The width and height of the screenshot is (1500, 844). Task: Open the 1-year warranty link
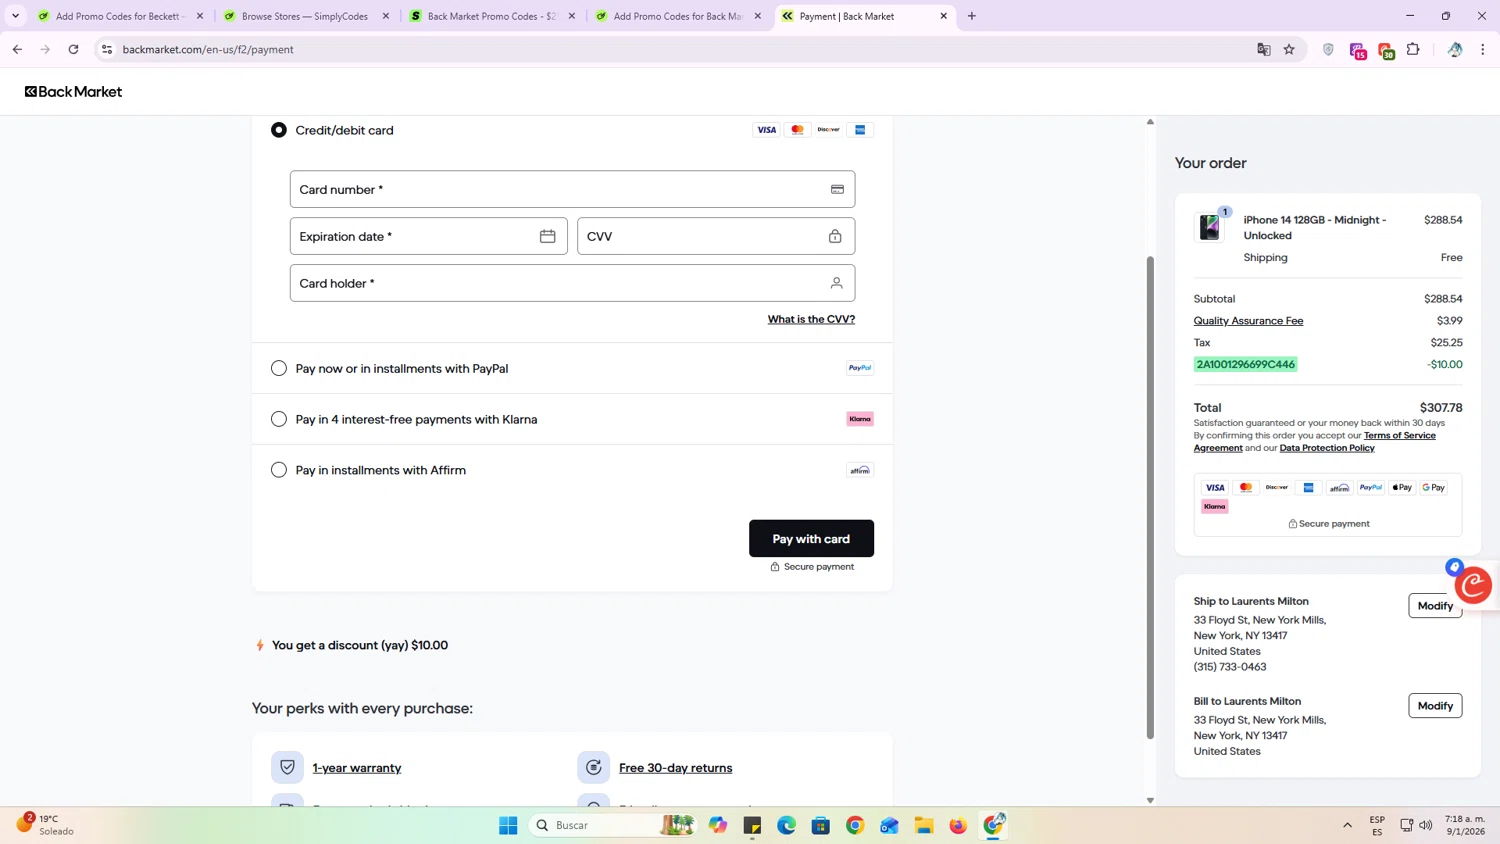pyautogui.click(x=357, y=768)
